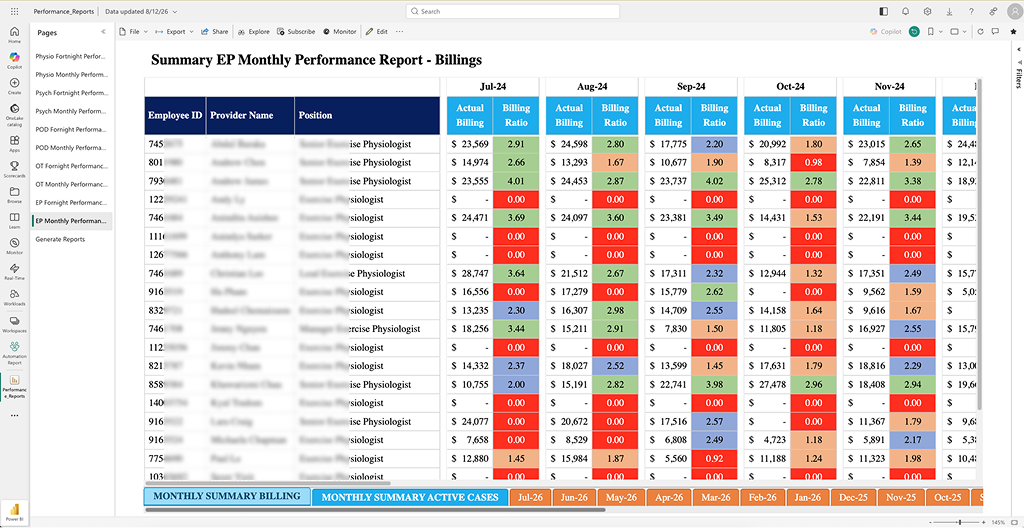Switch to MONTHLY SUMMARY ACTIVE CASES tab
Screen dimensions: 1024x528
coord(410,497)
